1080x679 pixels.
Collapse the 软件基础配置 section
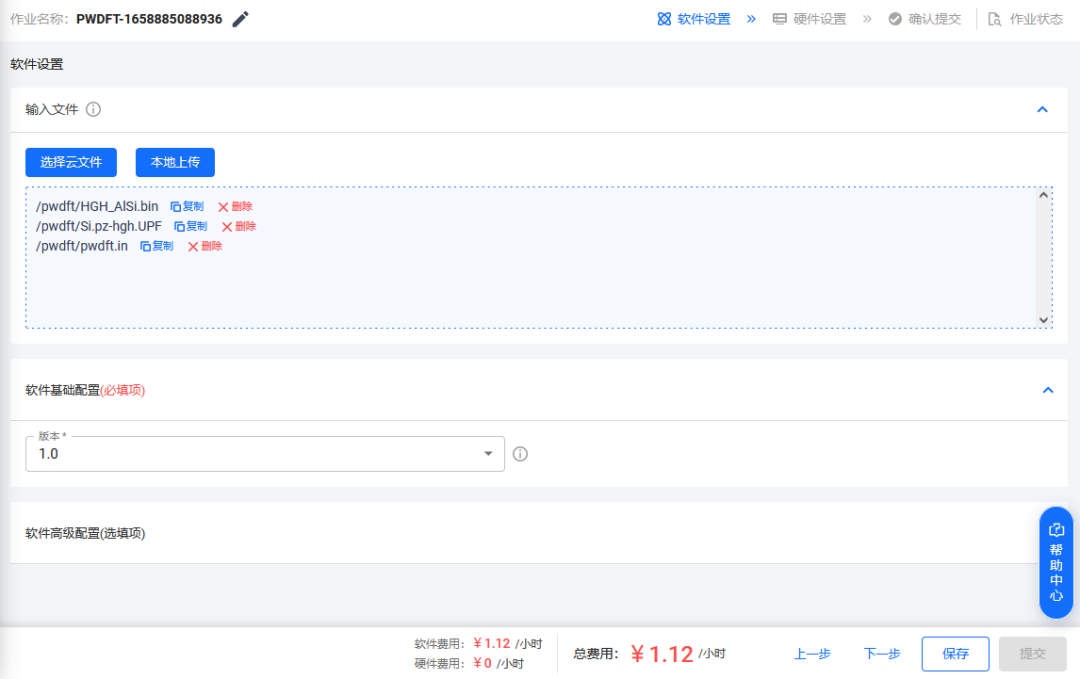(1047, 390)
